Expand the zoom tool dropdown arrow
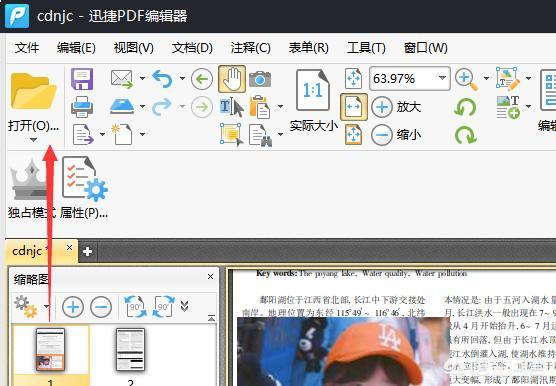The height and width of the screenshot is (386, 556). pos(486,78)
